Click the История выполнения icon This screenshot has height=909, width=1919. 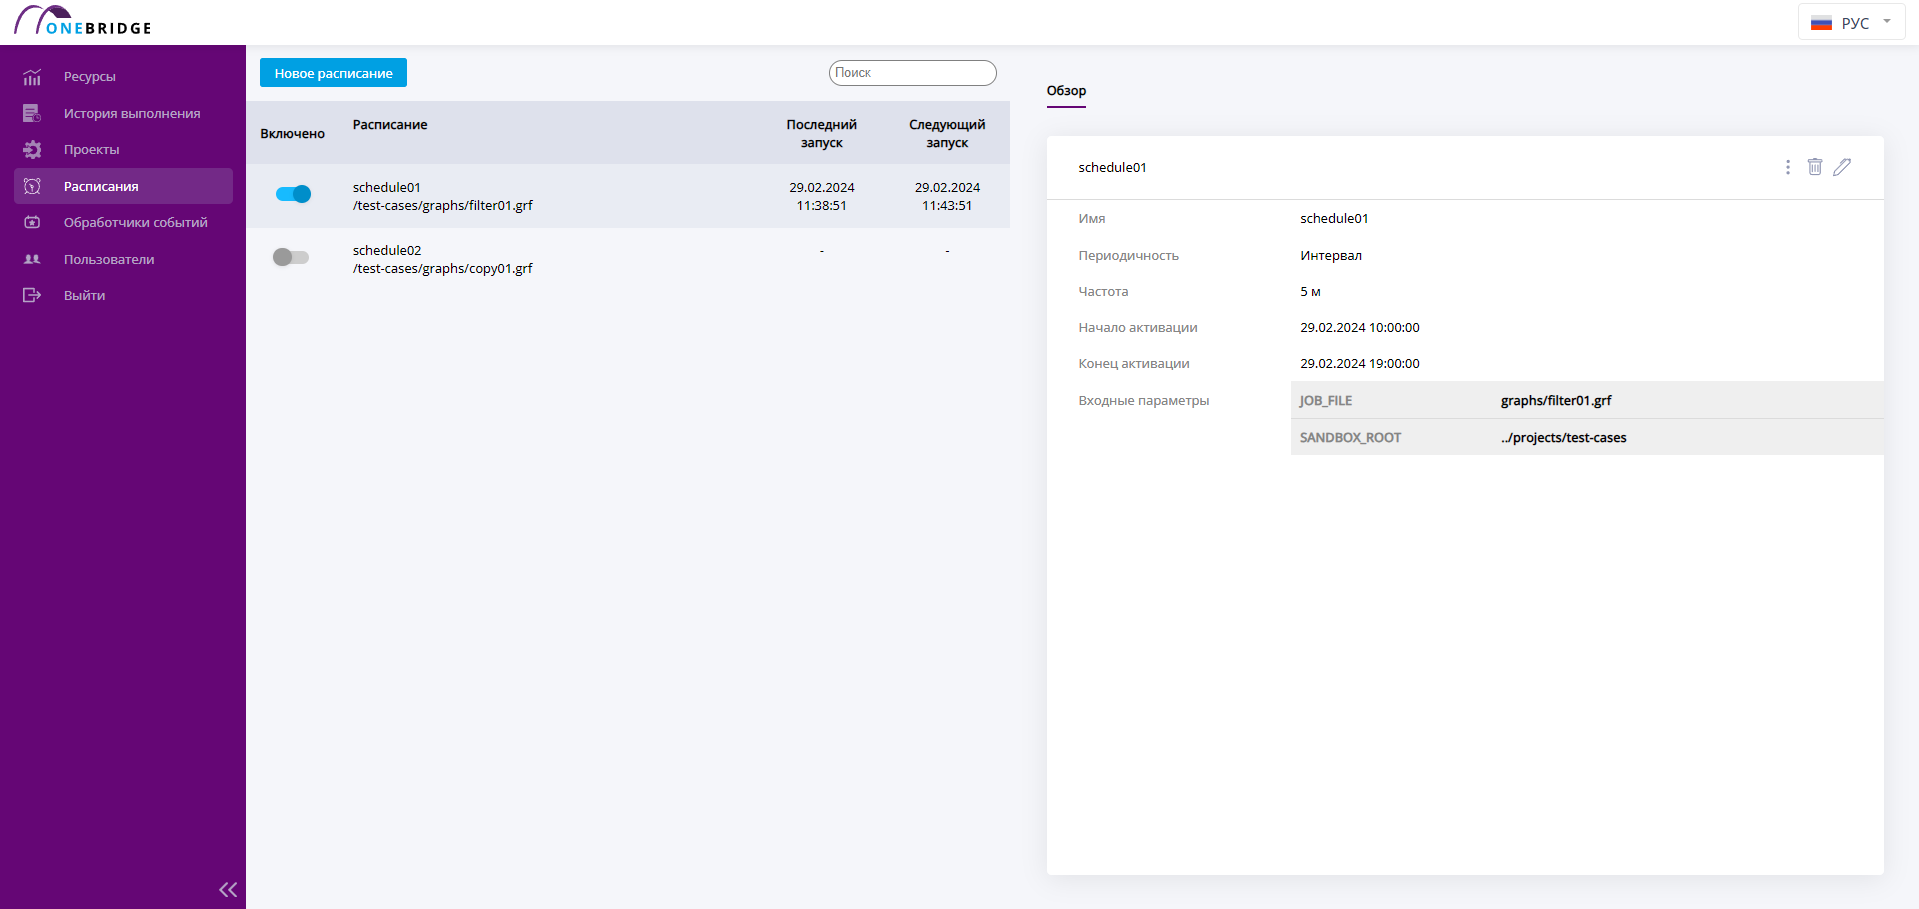coord(32,113)
